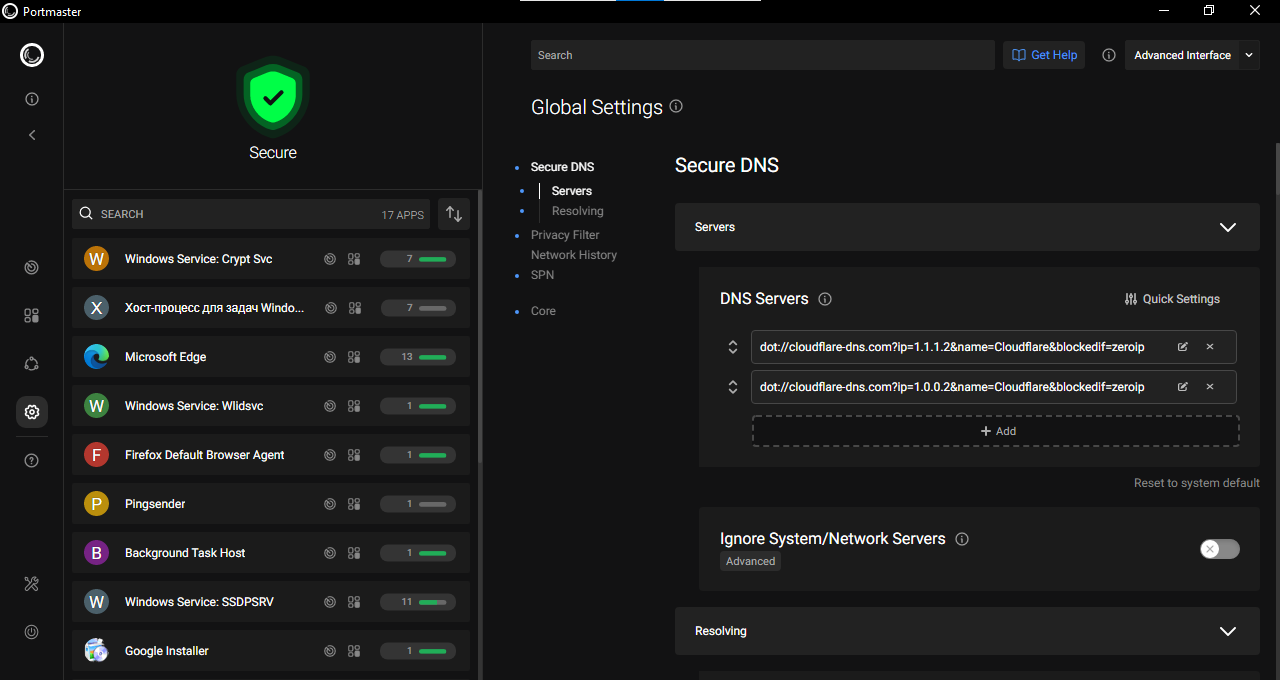Open network activity icon for Windows Service: Crypt Svc
This screenshot has height=680, width=1280.
[330, 259]
